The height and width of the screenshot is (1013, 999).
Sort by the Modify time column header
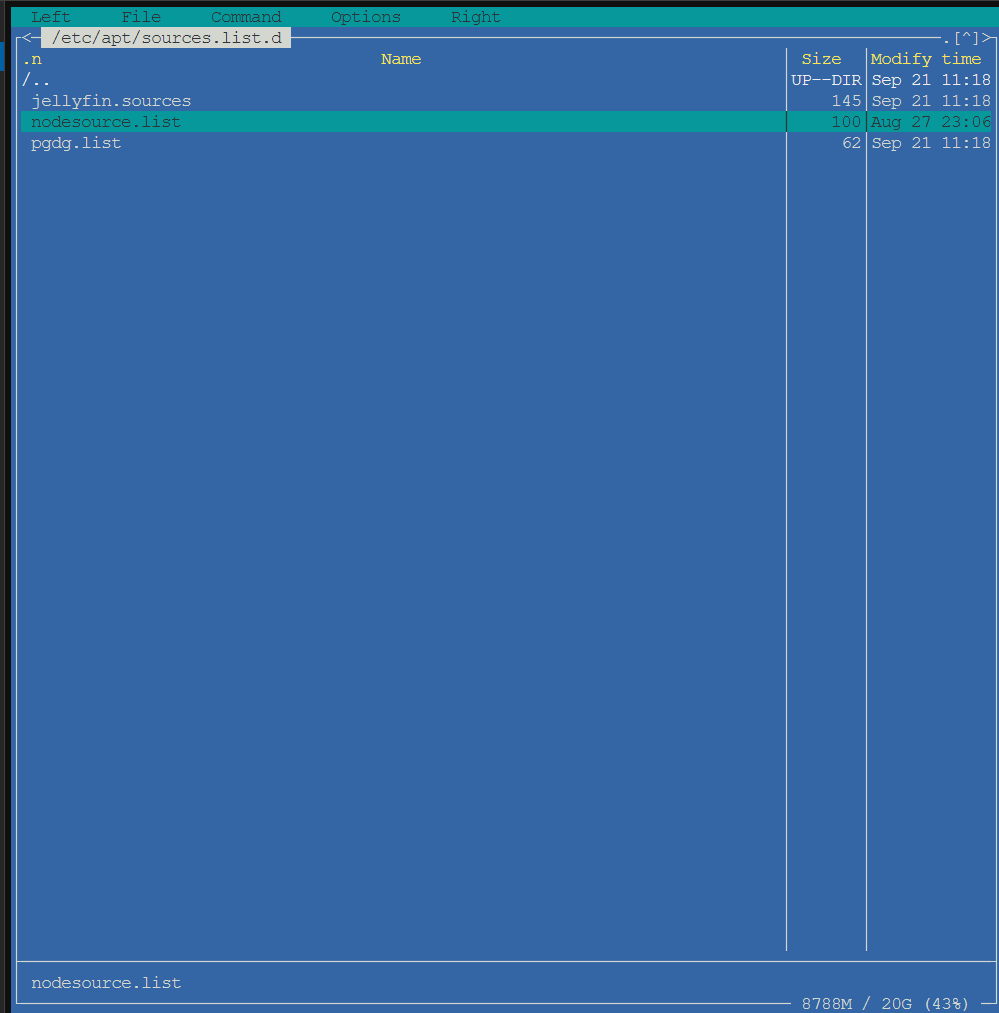(x=926, y=59)
